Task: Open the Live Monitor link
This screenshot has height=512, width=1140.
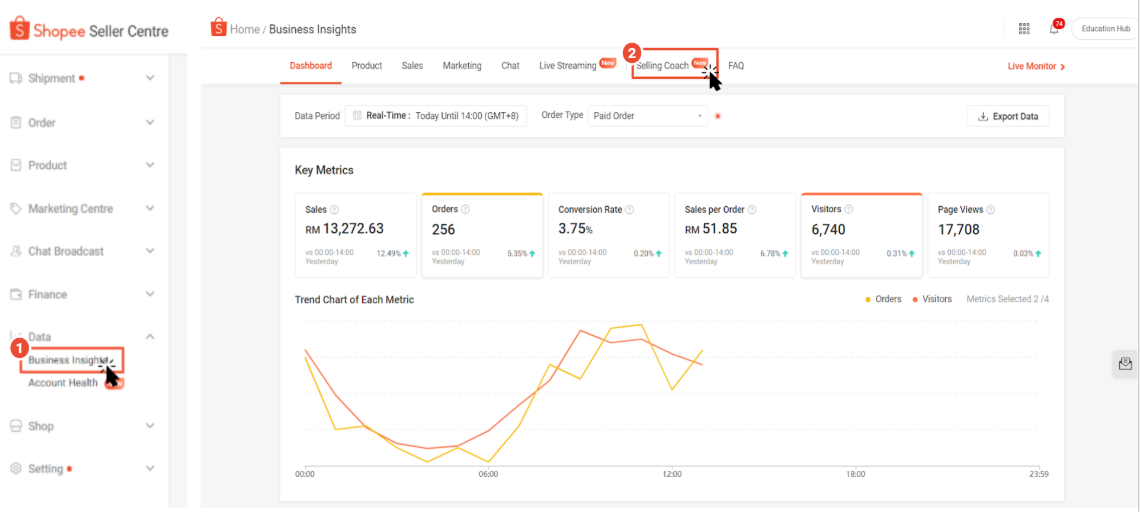Action: coord(1036,66)
